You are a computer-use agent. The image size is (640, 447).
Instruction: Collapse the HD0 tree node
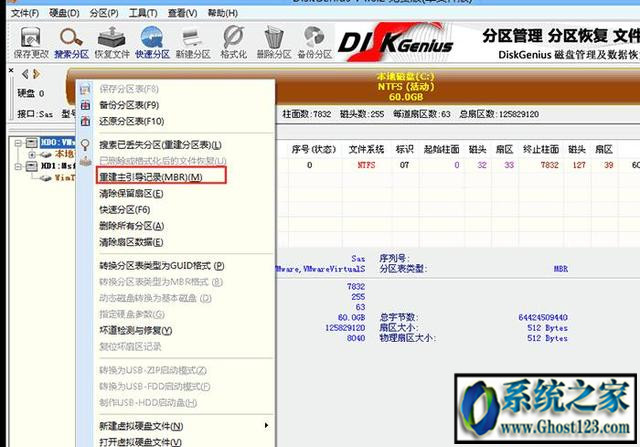coord(18,143)
